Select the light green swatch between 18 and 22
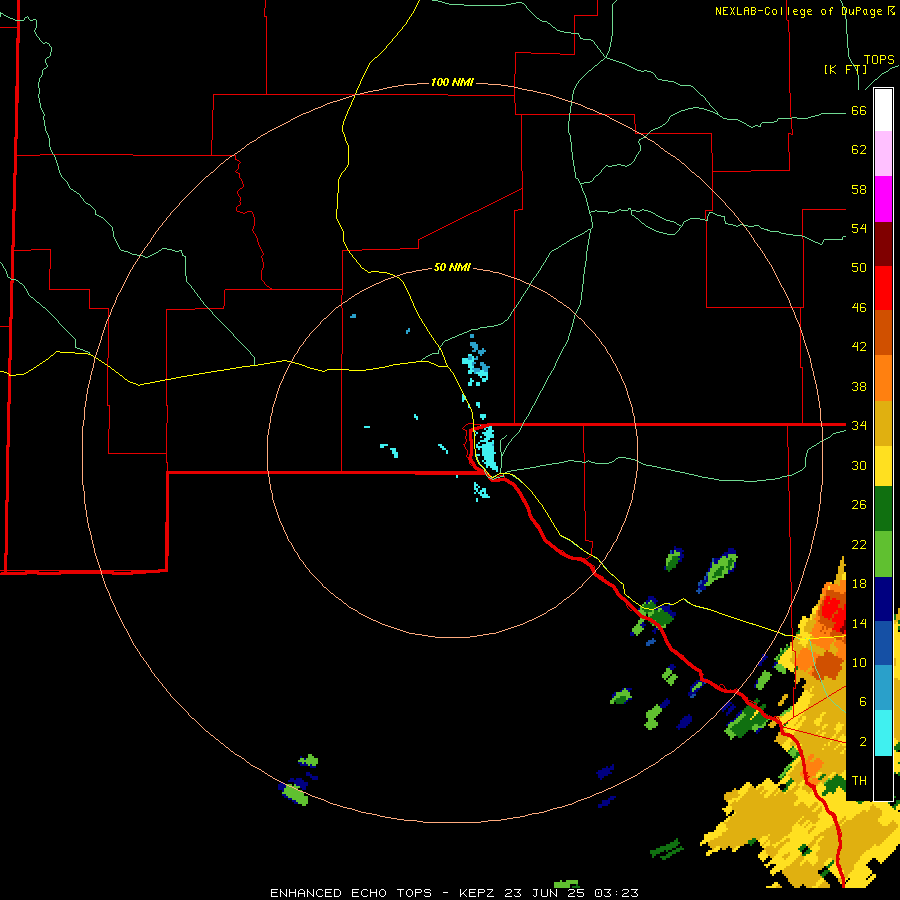 coord(883,554)
